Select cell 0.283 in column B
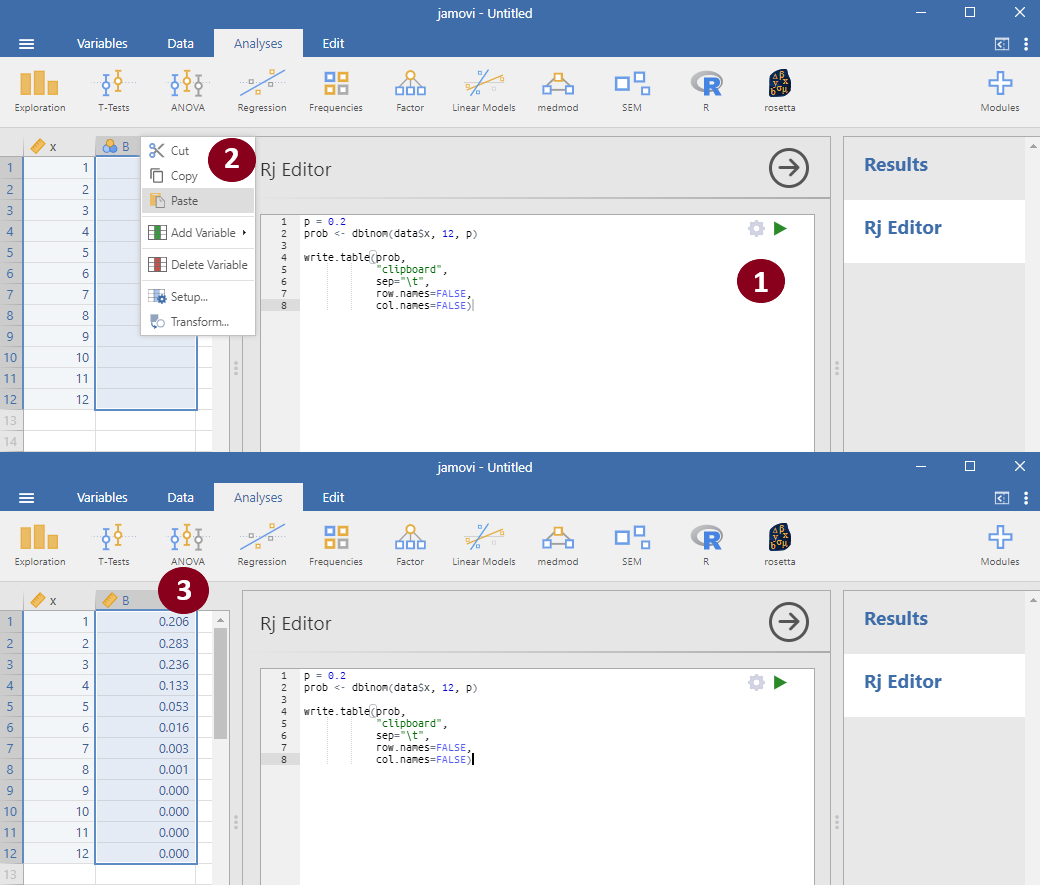Viewport: 1040px width, 885px height. click(x=146, y=644)
